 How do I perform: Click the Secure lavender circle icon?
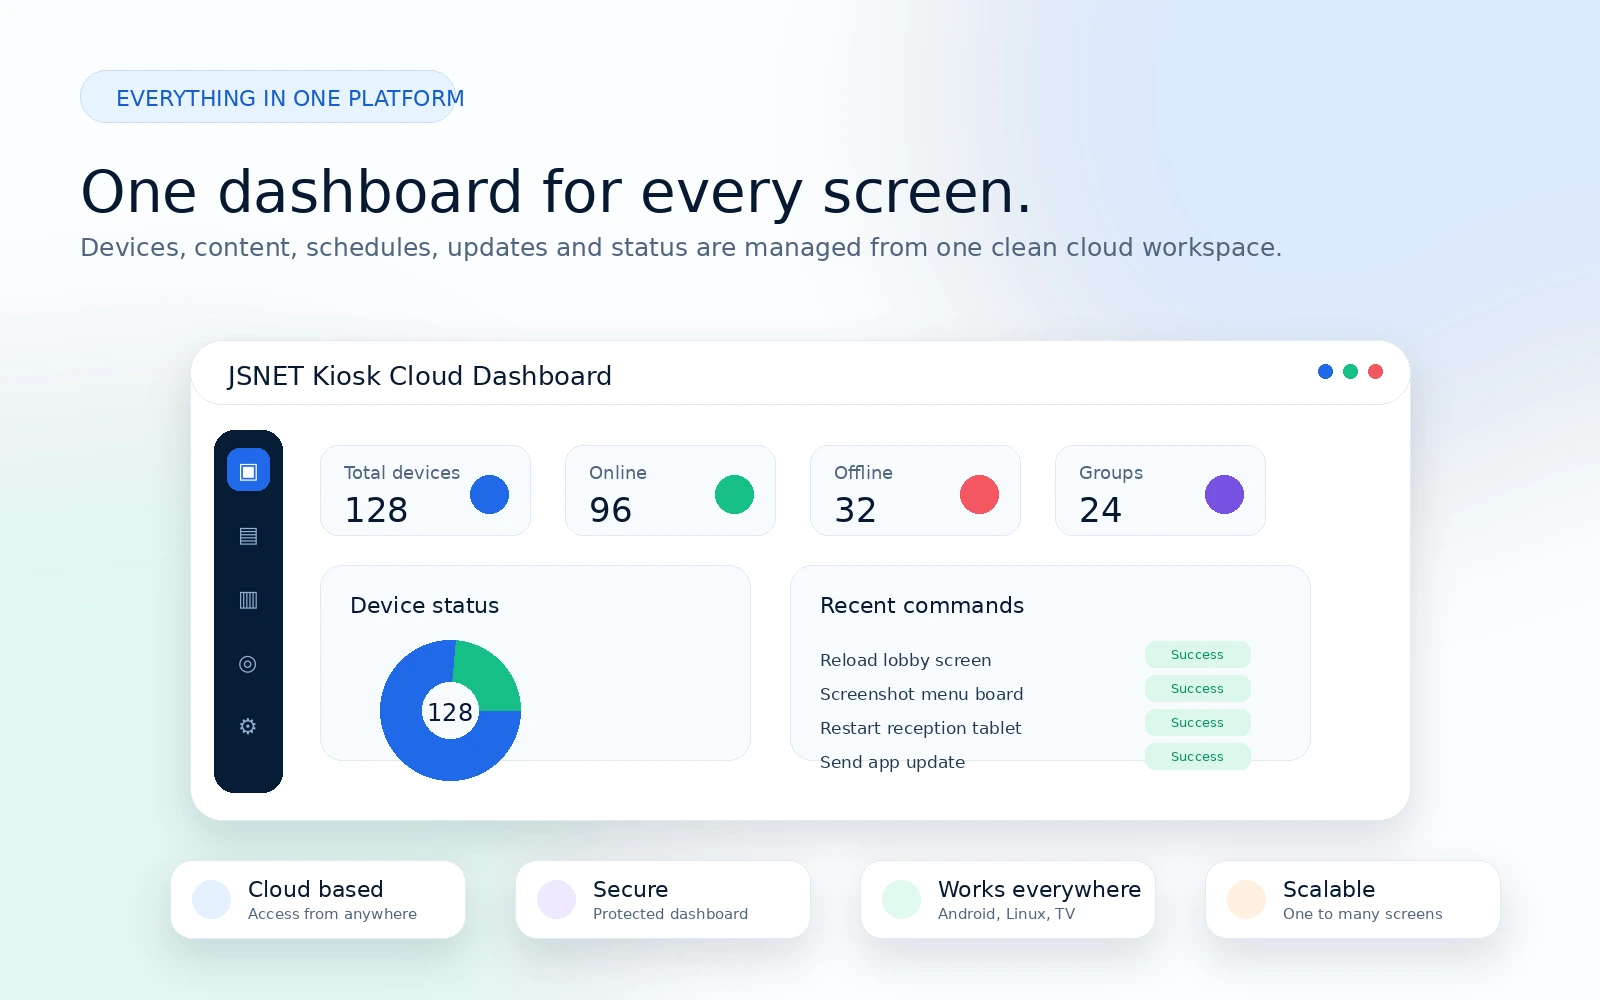coord(556,899)
